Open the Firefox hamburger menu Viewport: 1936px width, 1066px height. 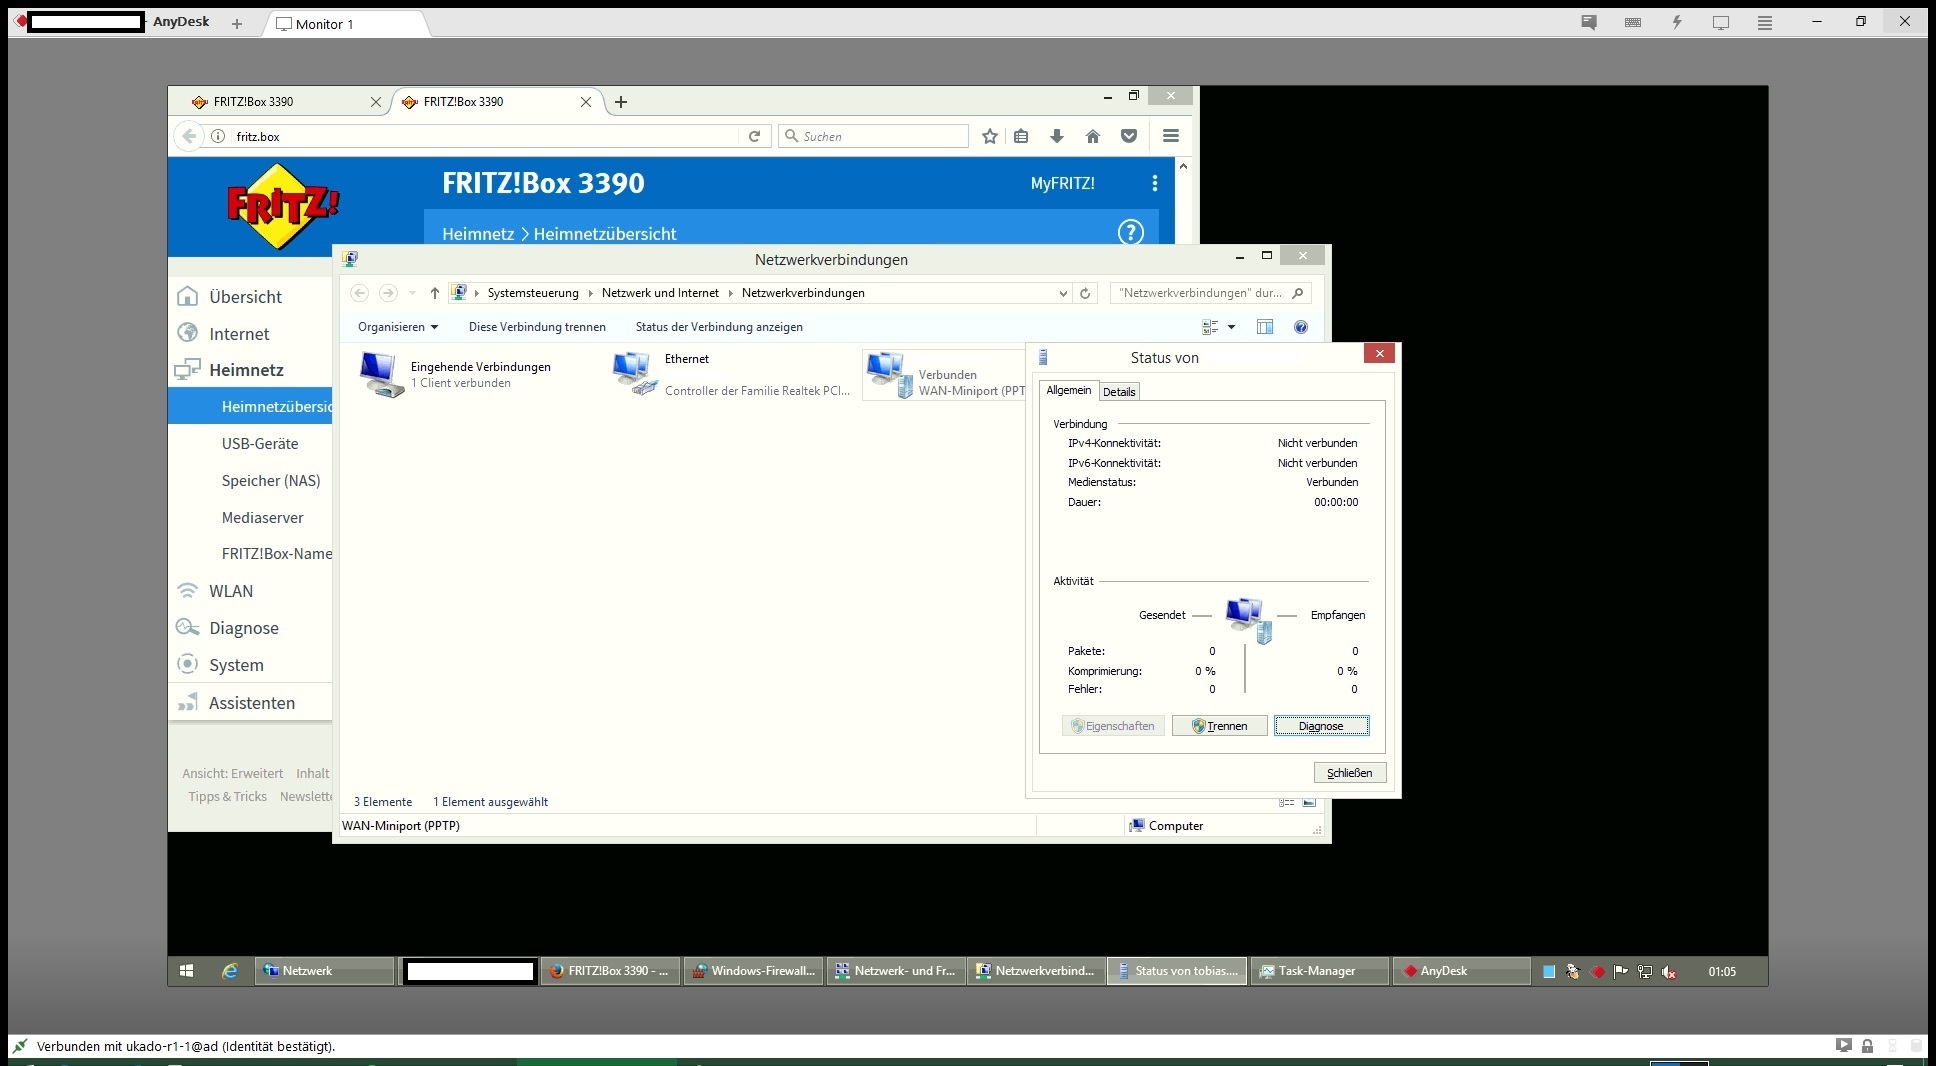click(1171, 136)
